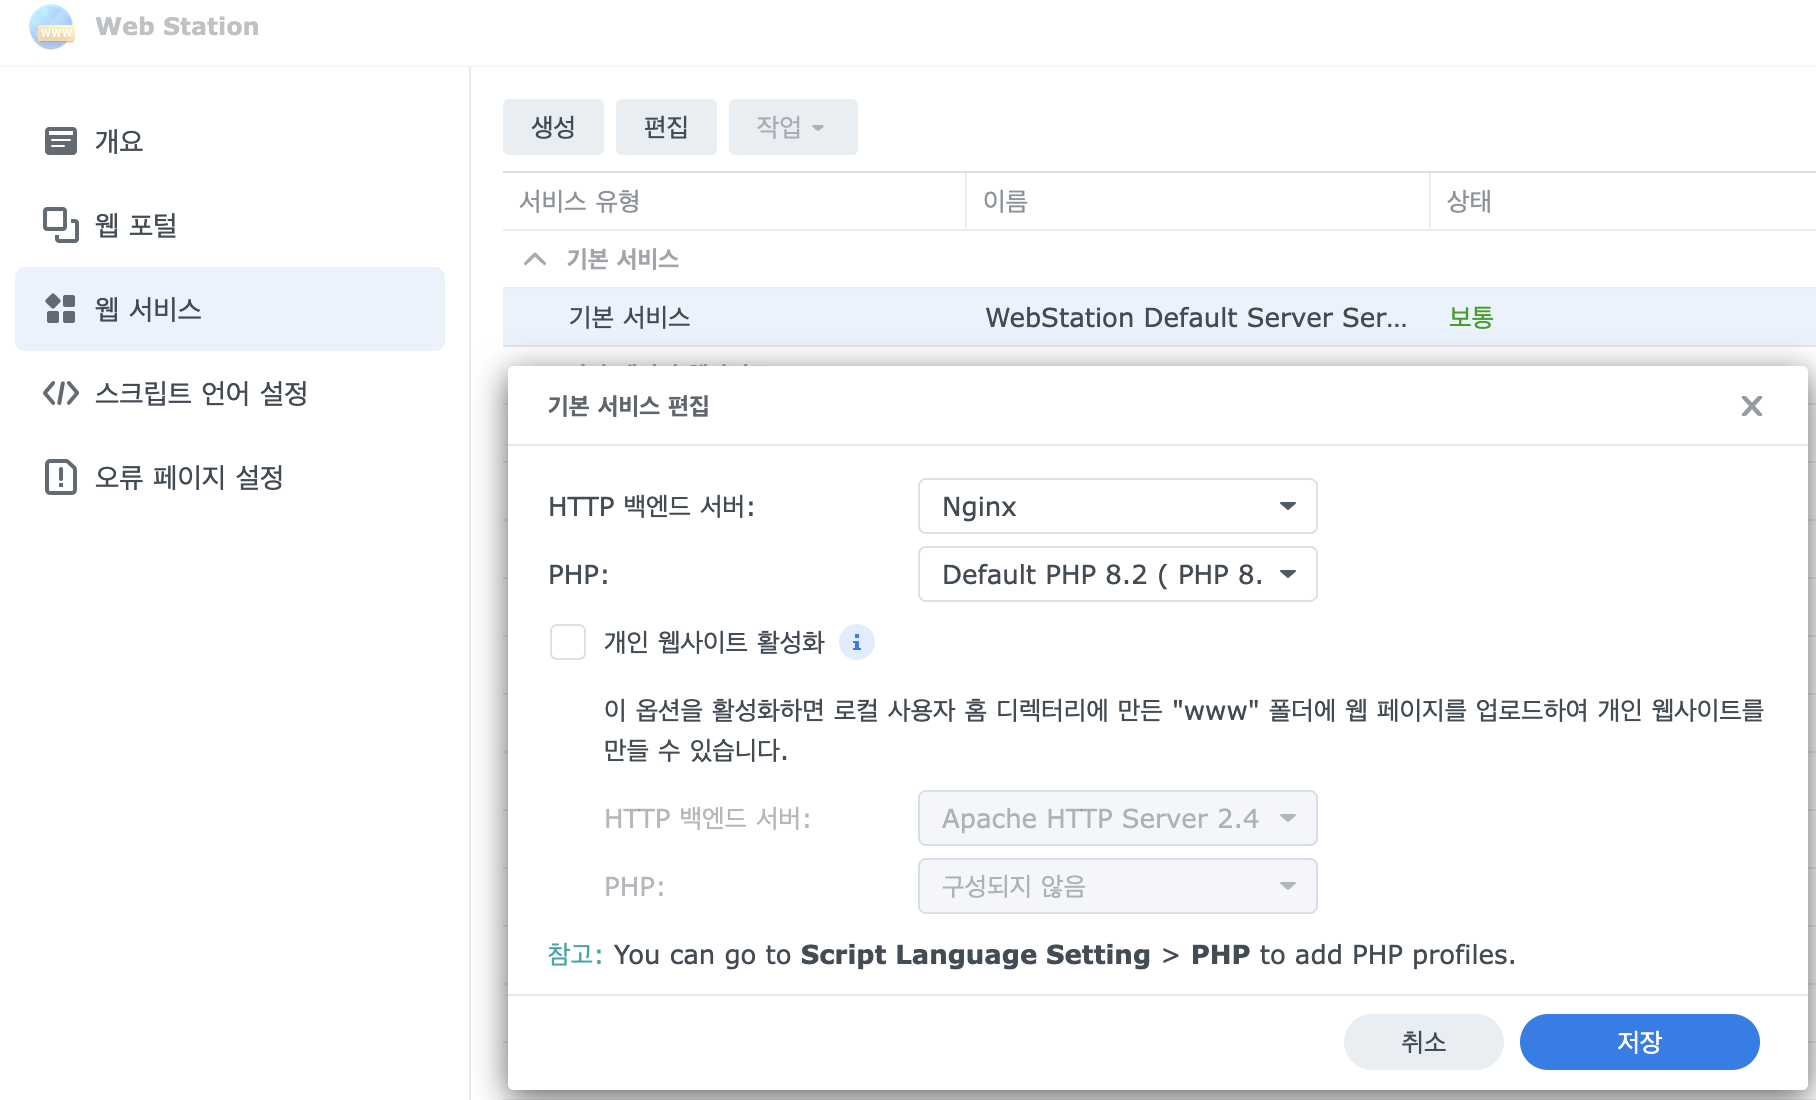This screenshot has height=1100, width=1816.
Task: Open the 스크립트 언어 설정 menu item
Action: coord(230,393)
